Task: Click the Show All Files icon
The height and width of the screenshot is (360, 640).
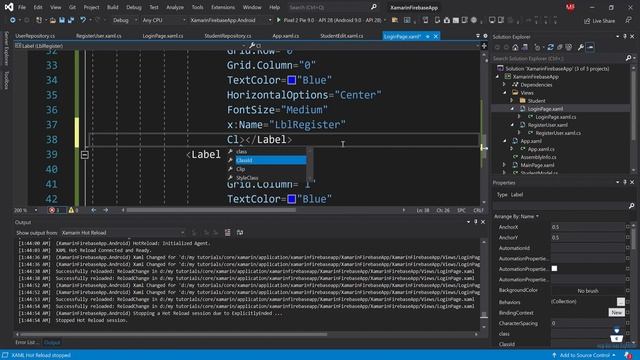Action: 569,47
